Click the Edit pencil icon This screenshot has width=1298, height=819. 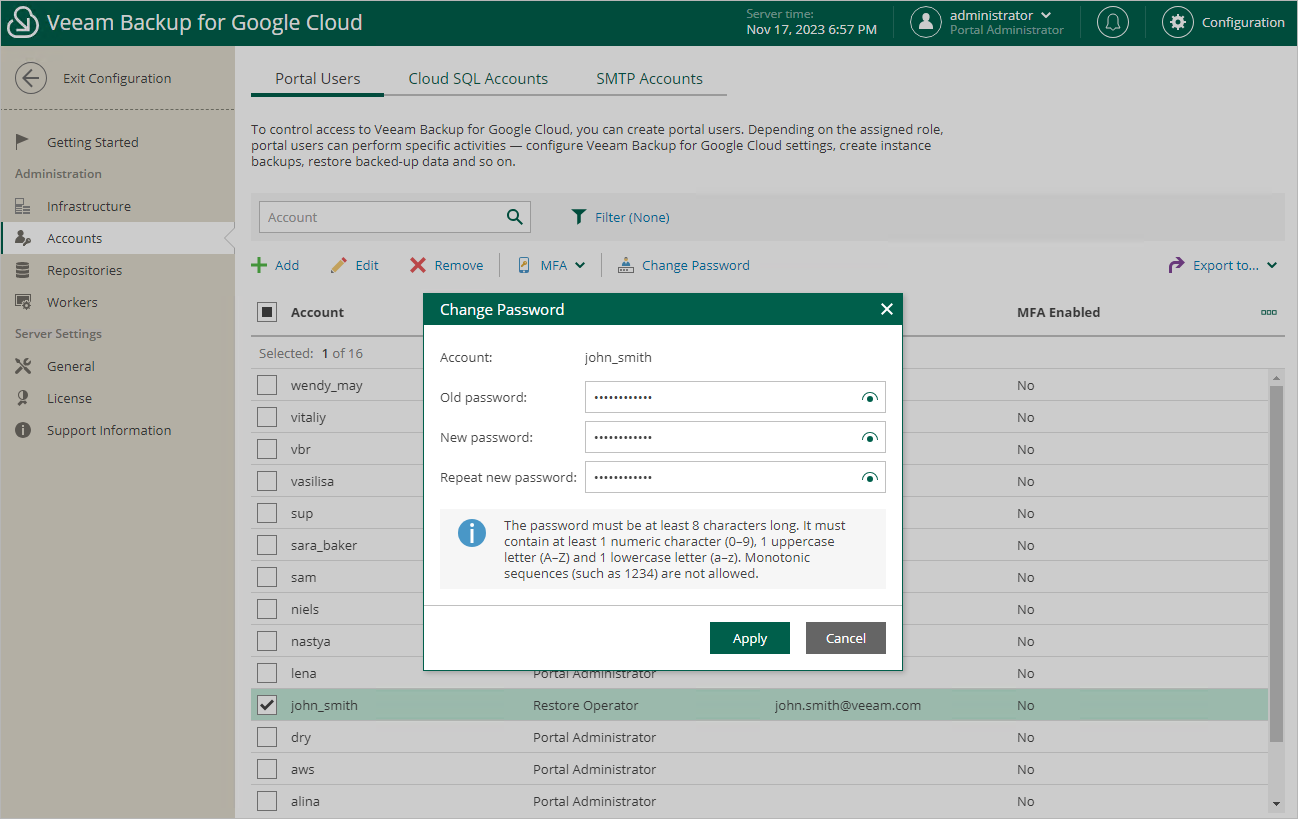coord(339,265)
